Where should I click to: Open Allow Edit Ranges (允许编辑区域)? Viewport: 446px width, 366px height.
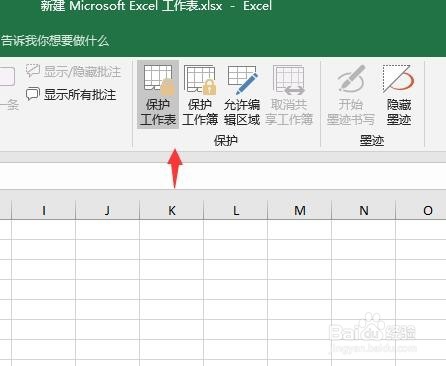pos(242,95)
